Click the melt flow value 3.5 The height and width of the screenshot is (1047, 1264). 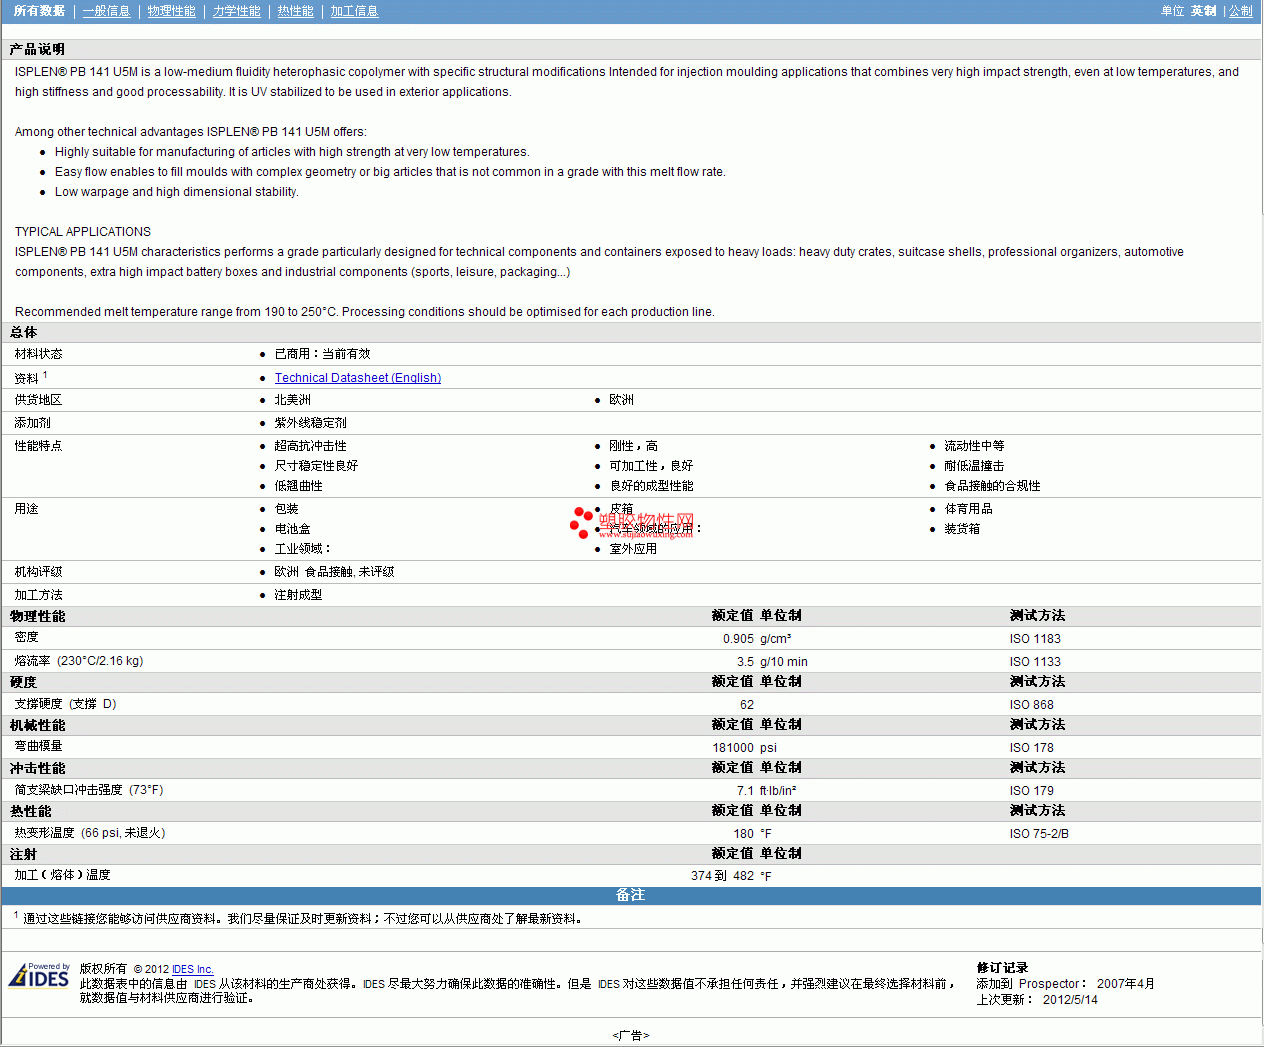tap(745, 662)
